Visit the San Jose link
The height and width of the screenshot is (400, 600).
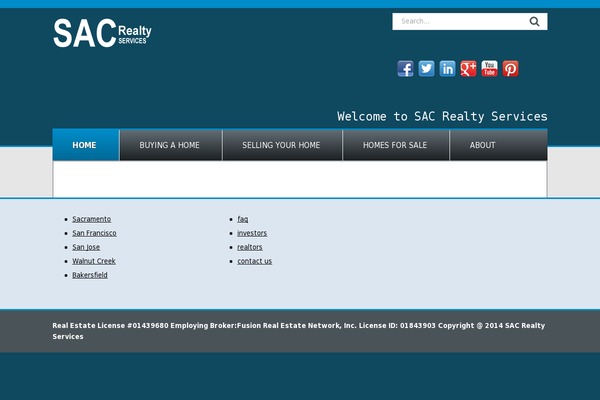[x=86, y=247]
